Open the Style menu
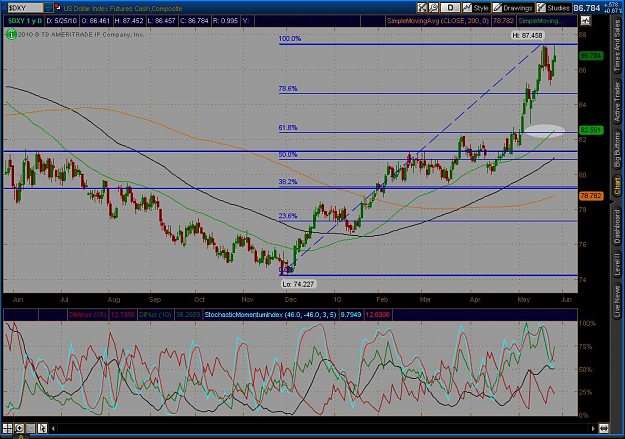This screenshot has width=625, height=439. click(x=476, y=8)
